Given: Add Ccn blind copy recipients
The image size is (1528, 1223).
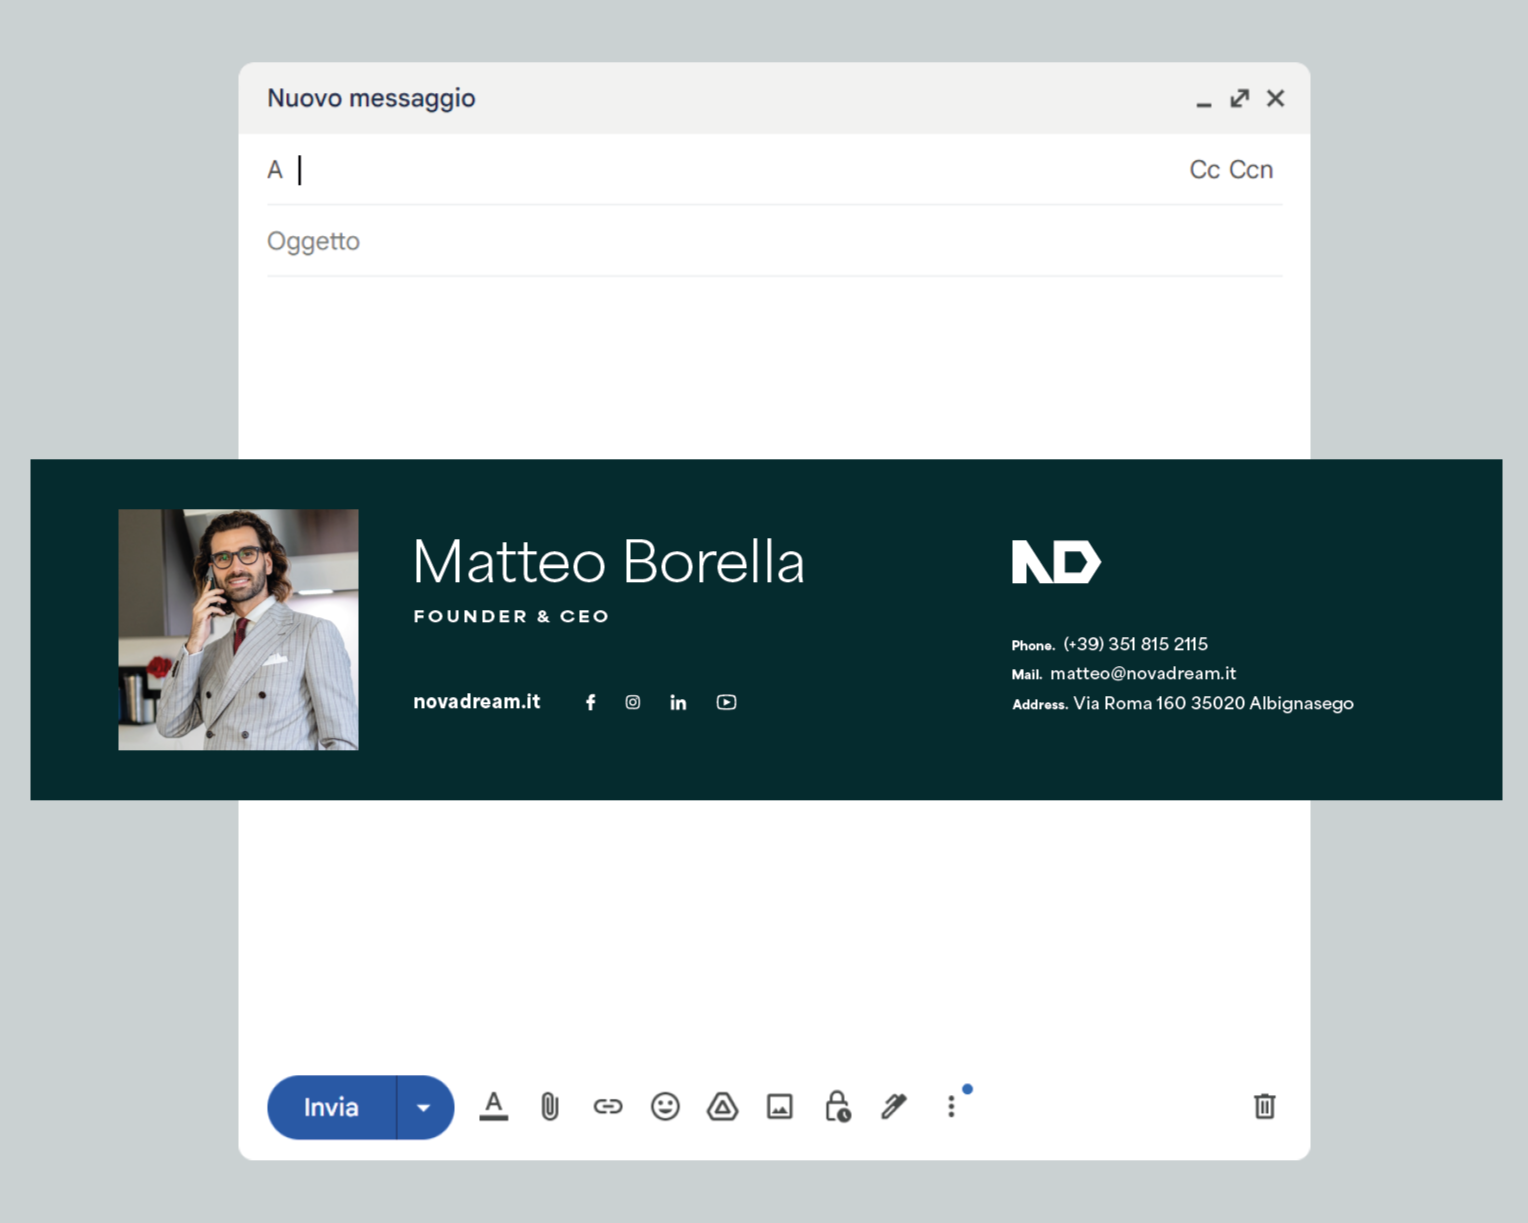Looking at the screenshot, I should (1251, 170).
